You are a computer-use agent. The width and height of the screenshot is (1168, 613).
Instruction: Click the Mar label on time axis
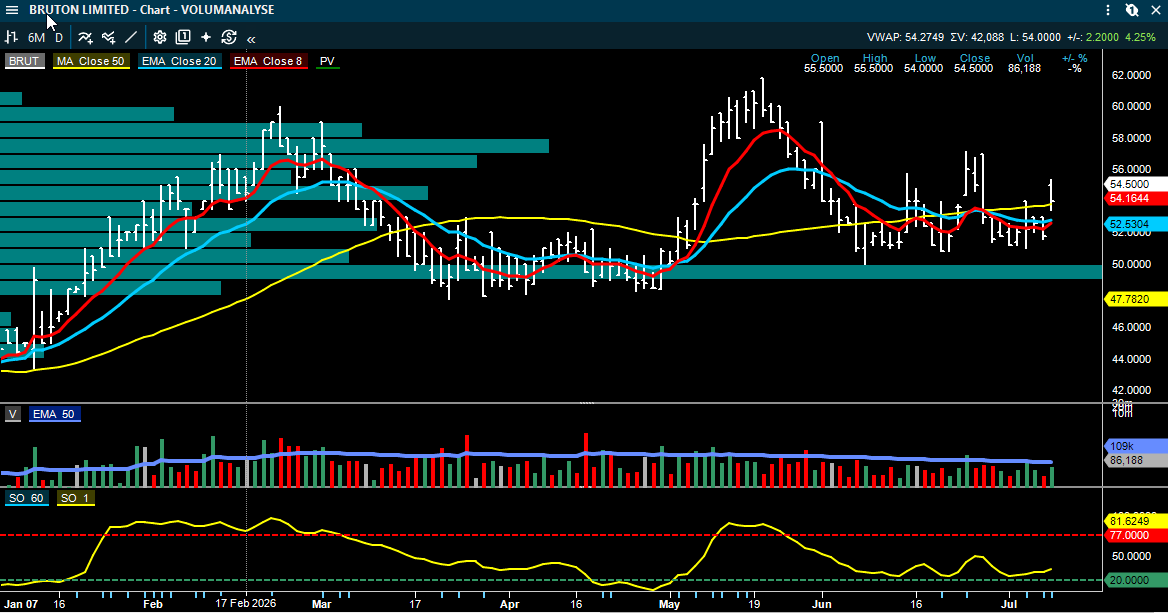[x=321, y=604]
